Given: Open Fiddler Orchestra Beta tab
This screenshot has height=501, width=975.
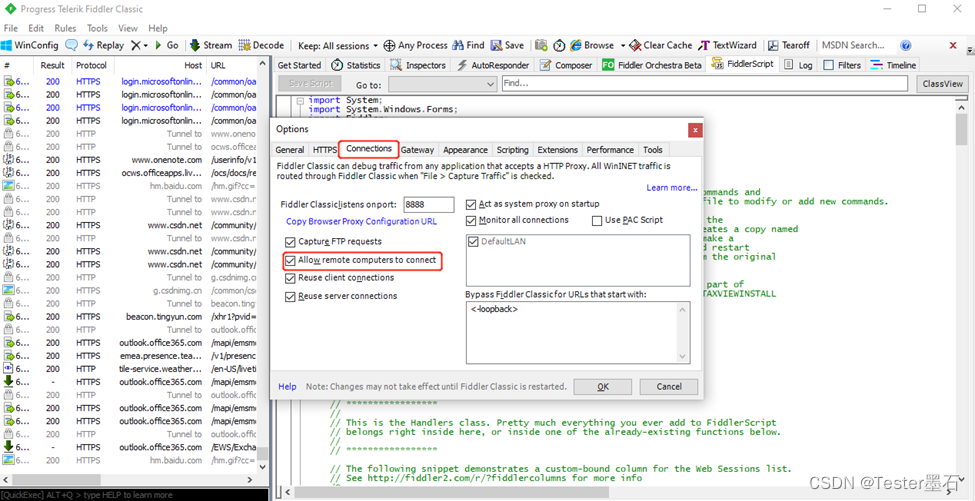Looking at the screenshot, I should 652,65.
